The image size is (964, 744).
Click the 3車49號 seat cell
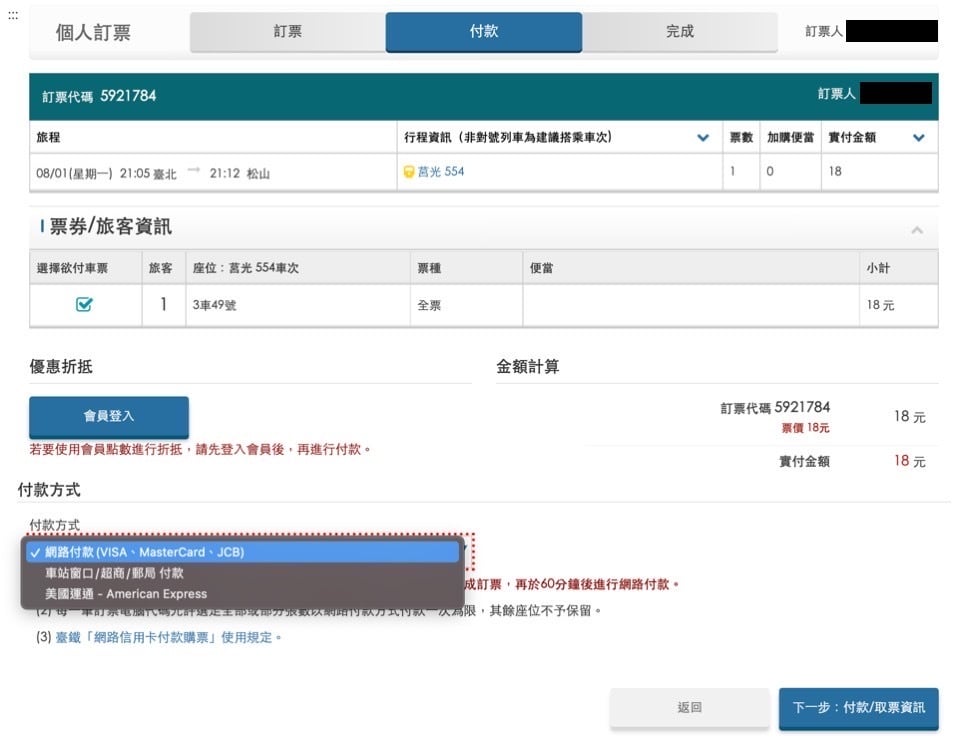(x=214, y=306)
